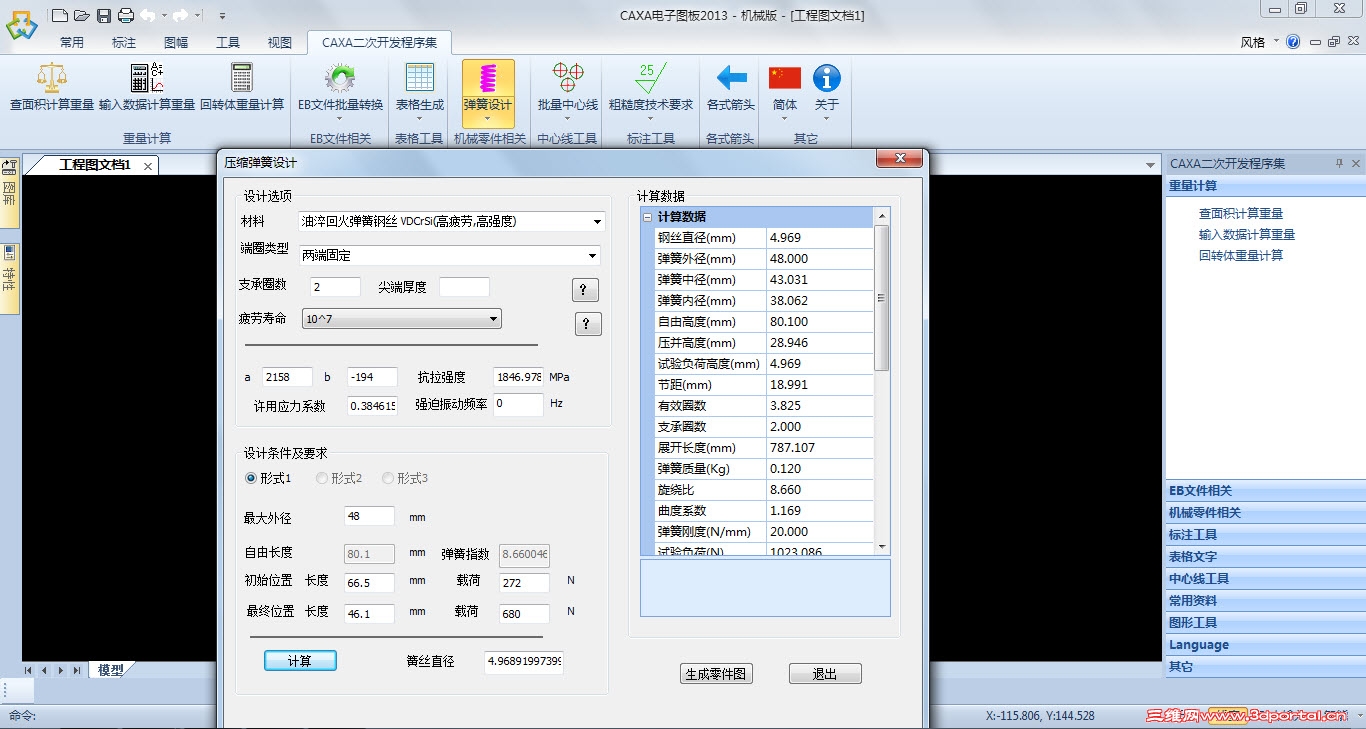
Task: Click the Print icon in quick toolbar
Action: pyautogui.click(x=125, y=15)
